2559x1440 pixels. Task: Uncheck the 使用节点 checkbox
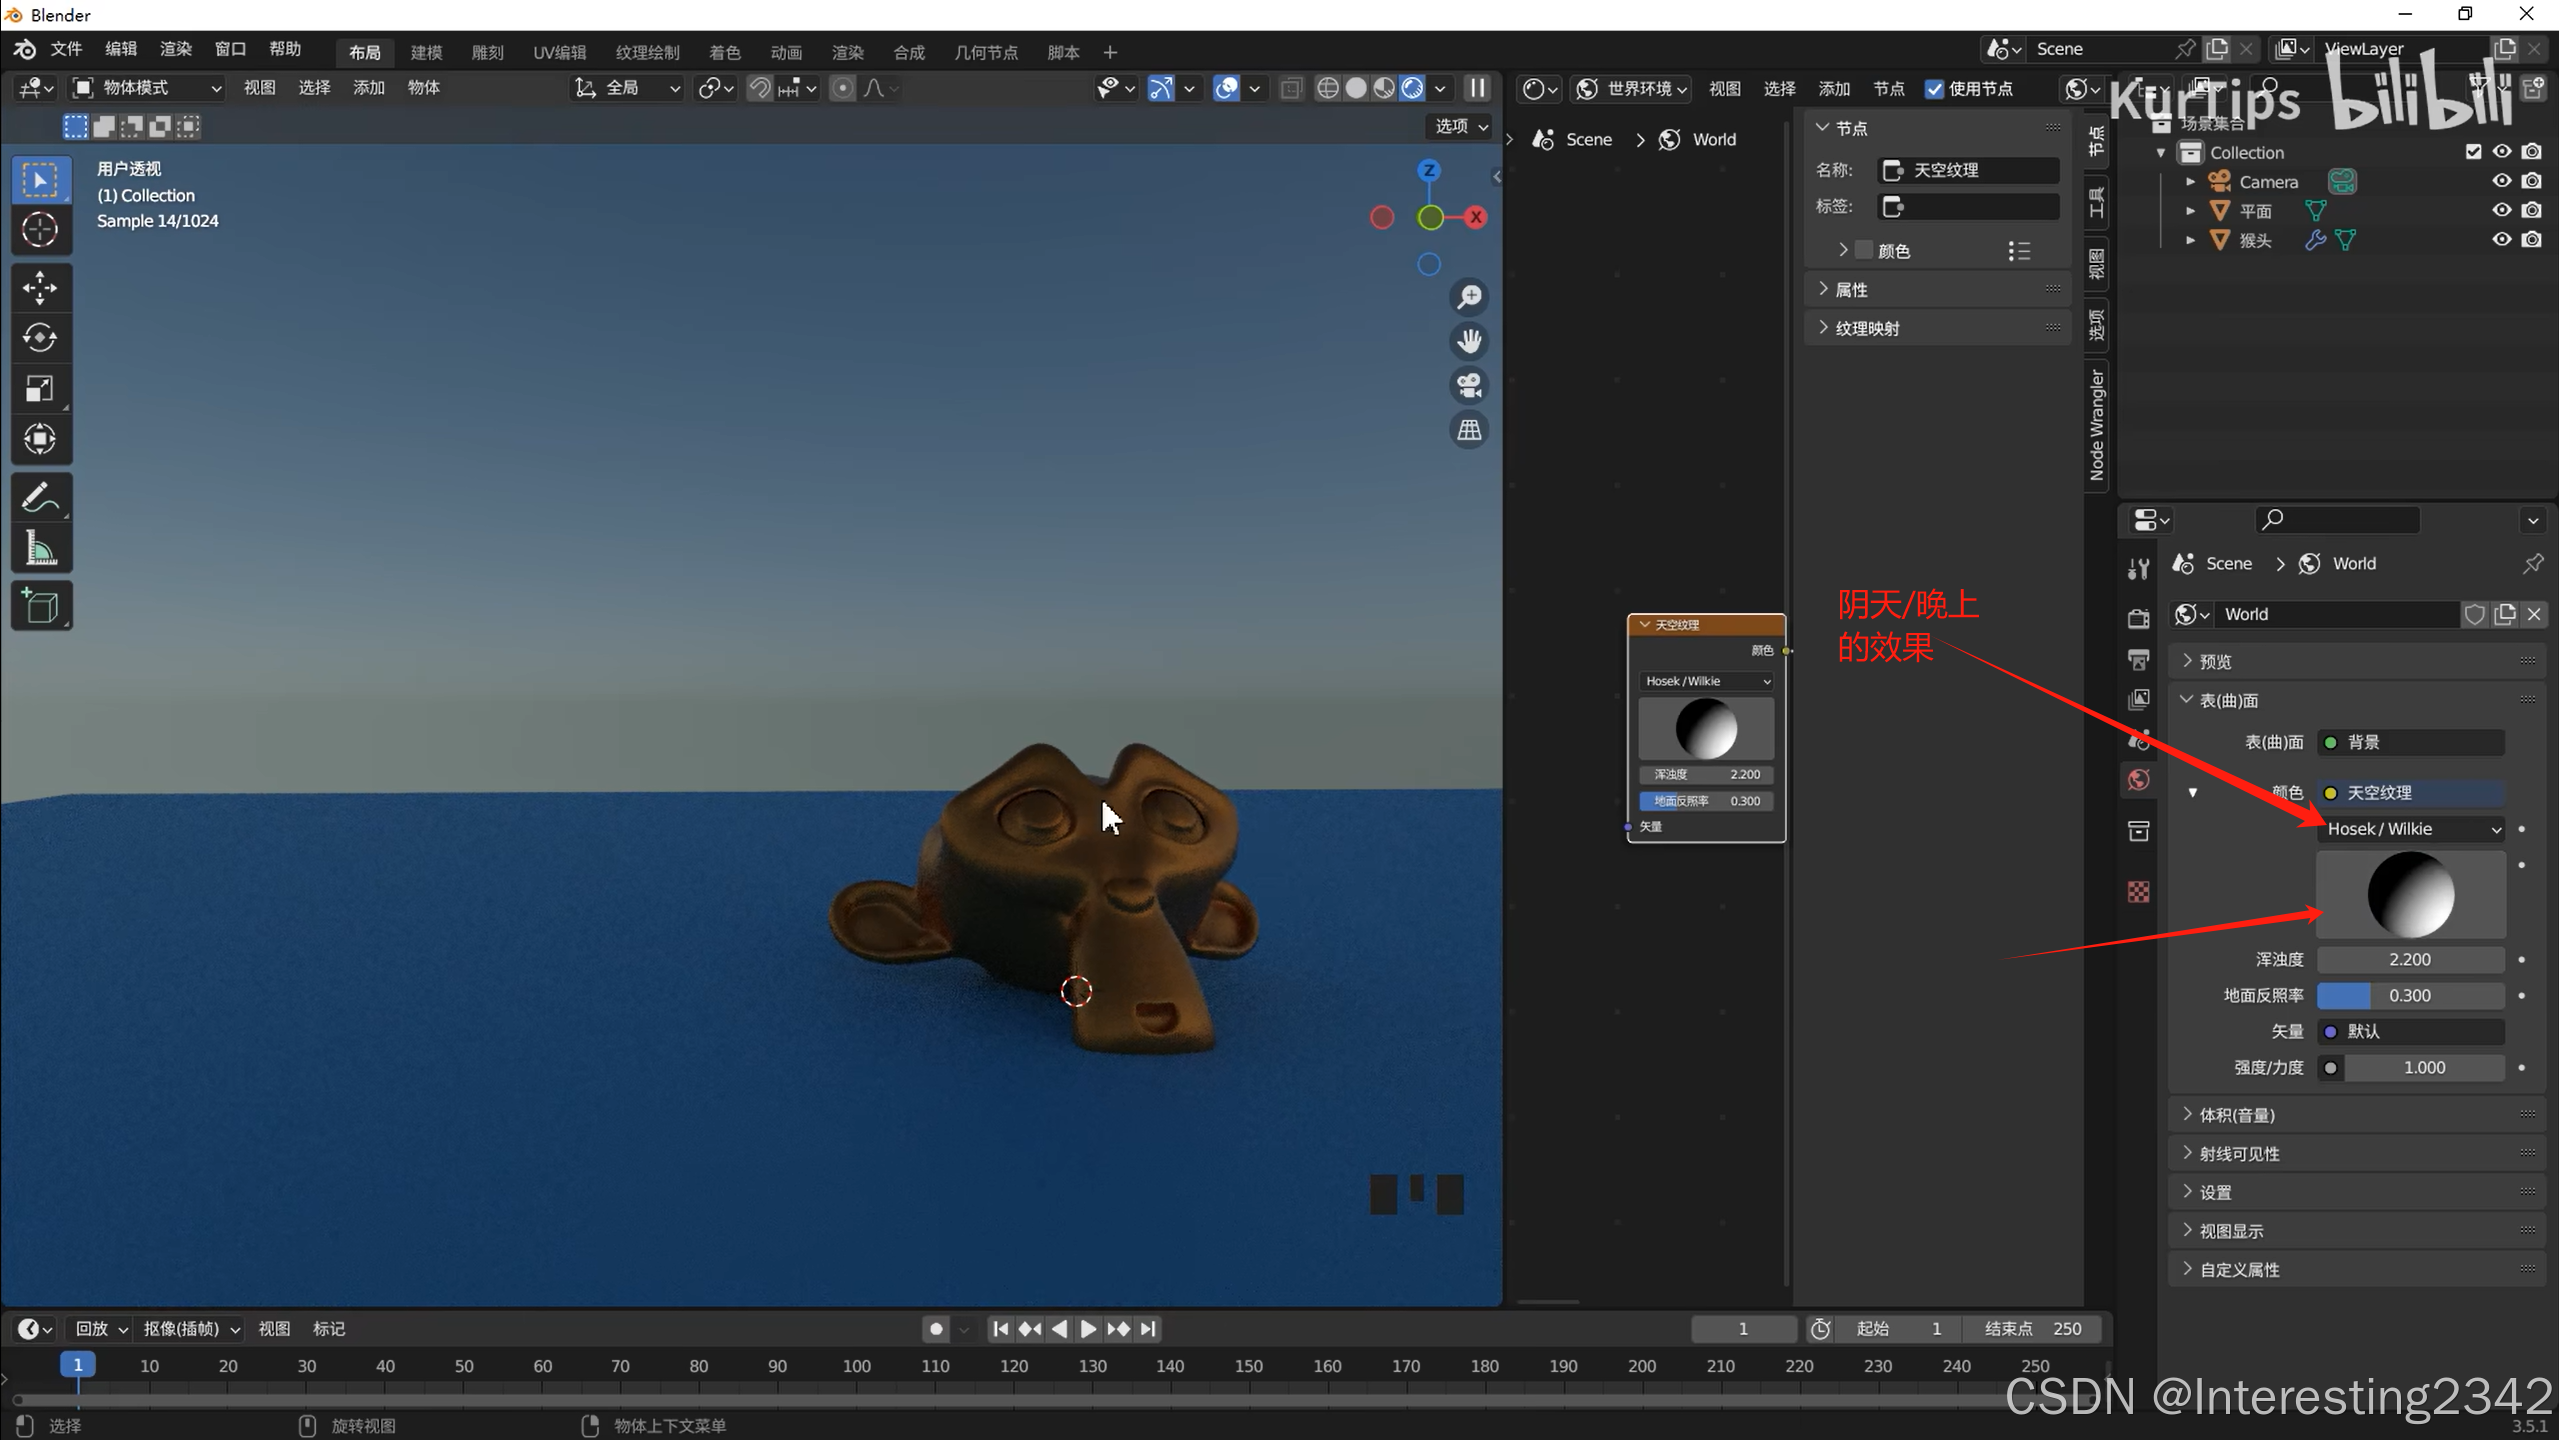tap(1934, 89)
